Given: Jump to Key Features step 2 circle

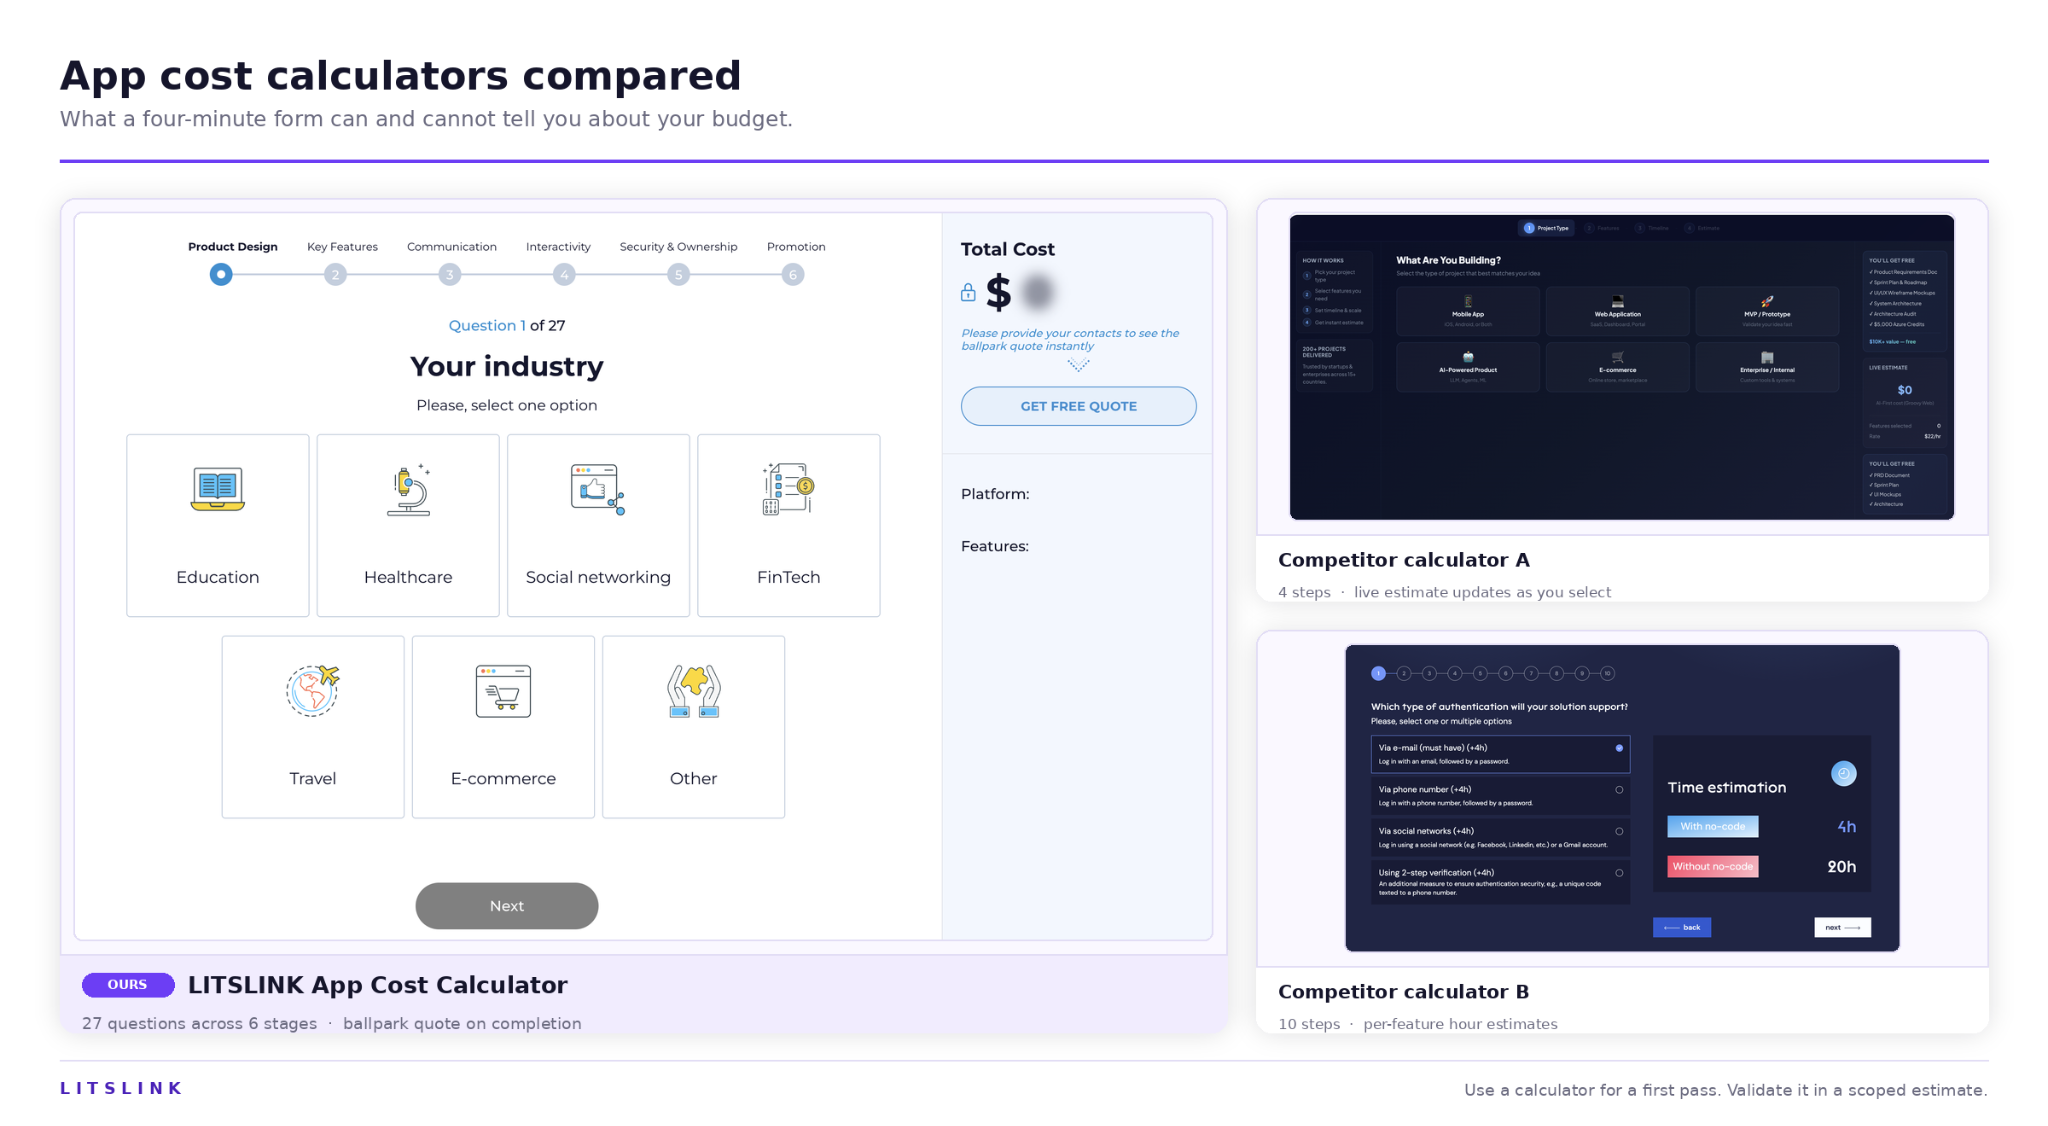Looking at the screenshot, I should 335,274.
